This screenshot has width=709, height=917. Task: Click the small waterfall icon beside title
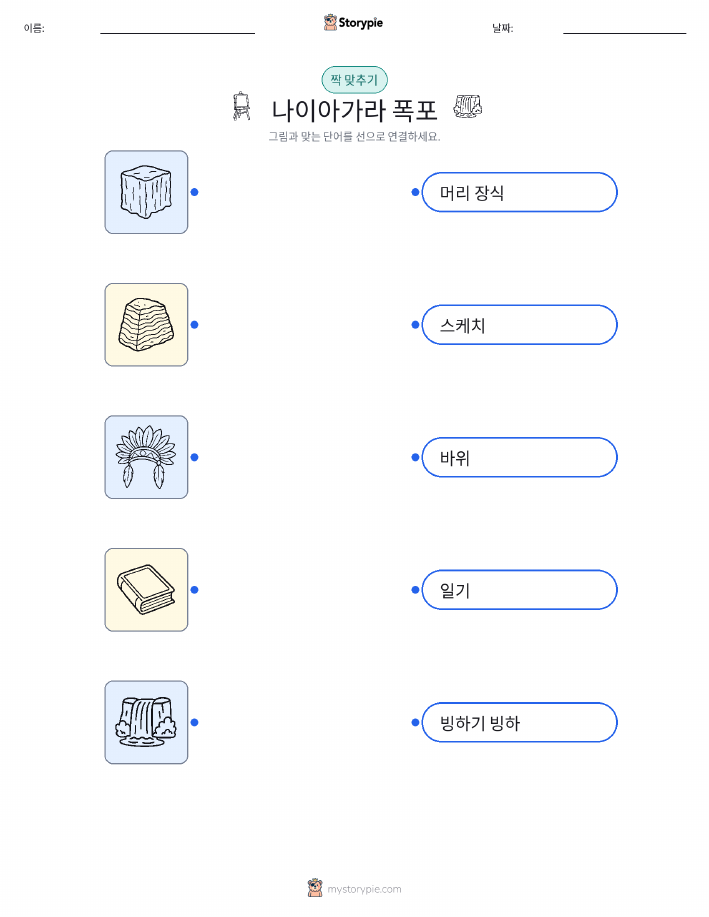coord(467,107)
